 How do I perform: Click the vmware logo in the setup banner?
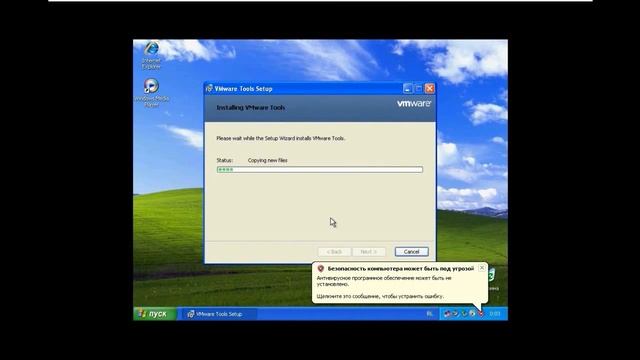click(413, 104)
